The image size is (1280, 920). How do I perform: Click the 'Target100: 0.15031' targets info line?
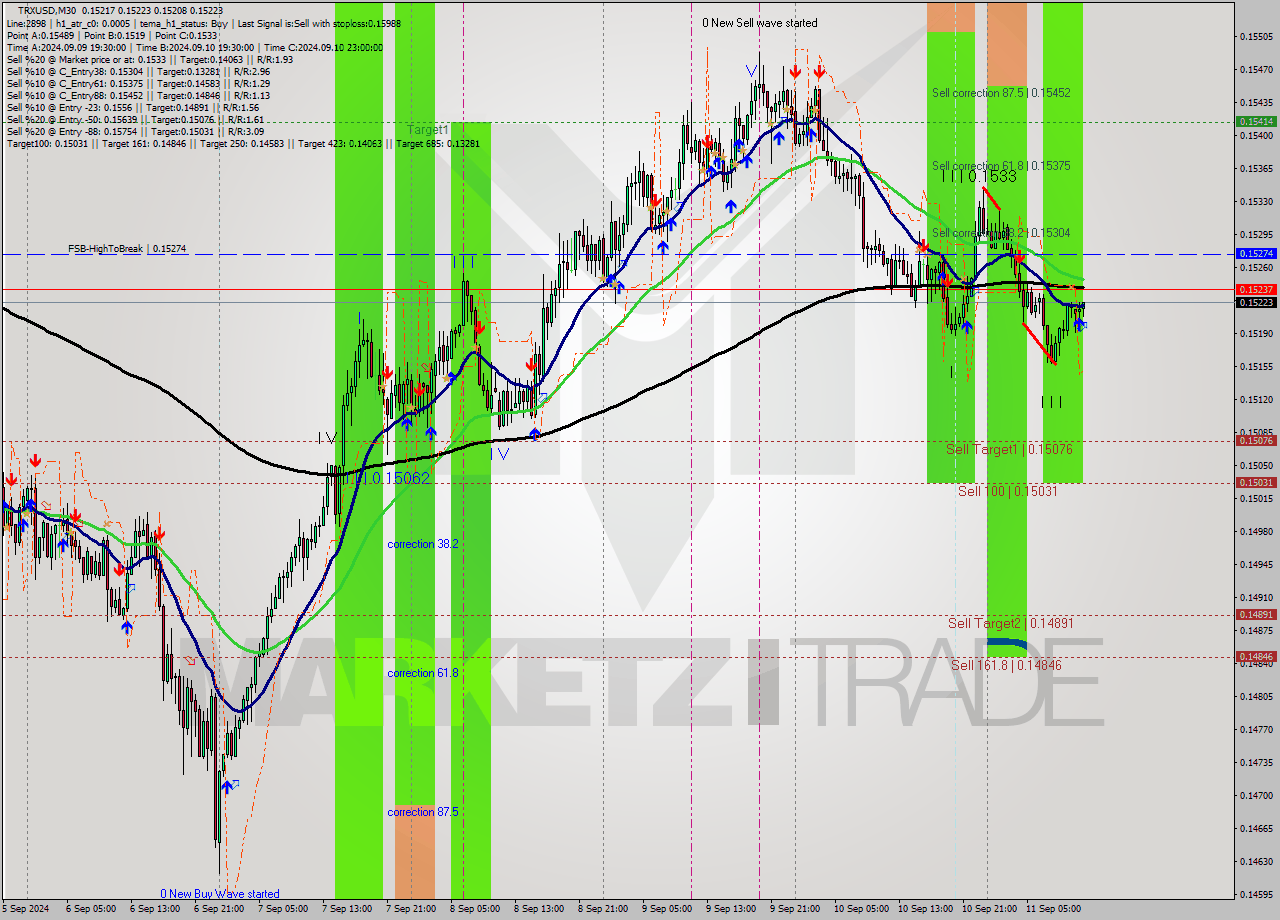(243, 144)
